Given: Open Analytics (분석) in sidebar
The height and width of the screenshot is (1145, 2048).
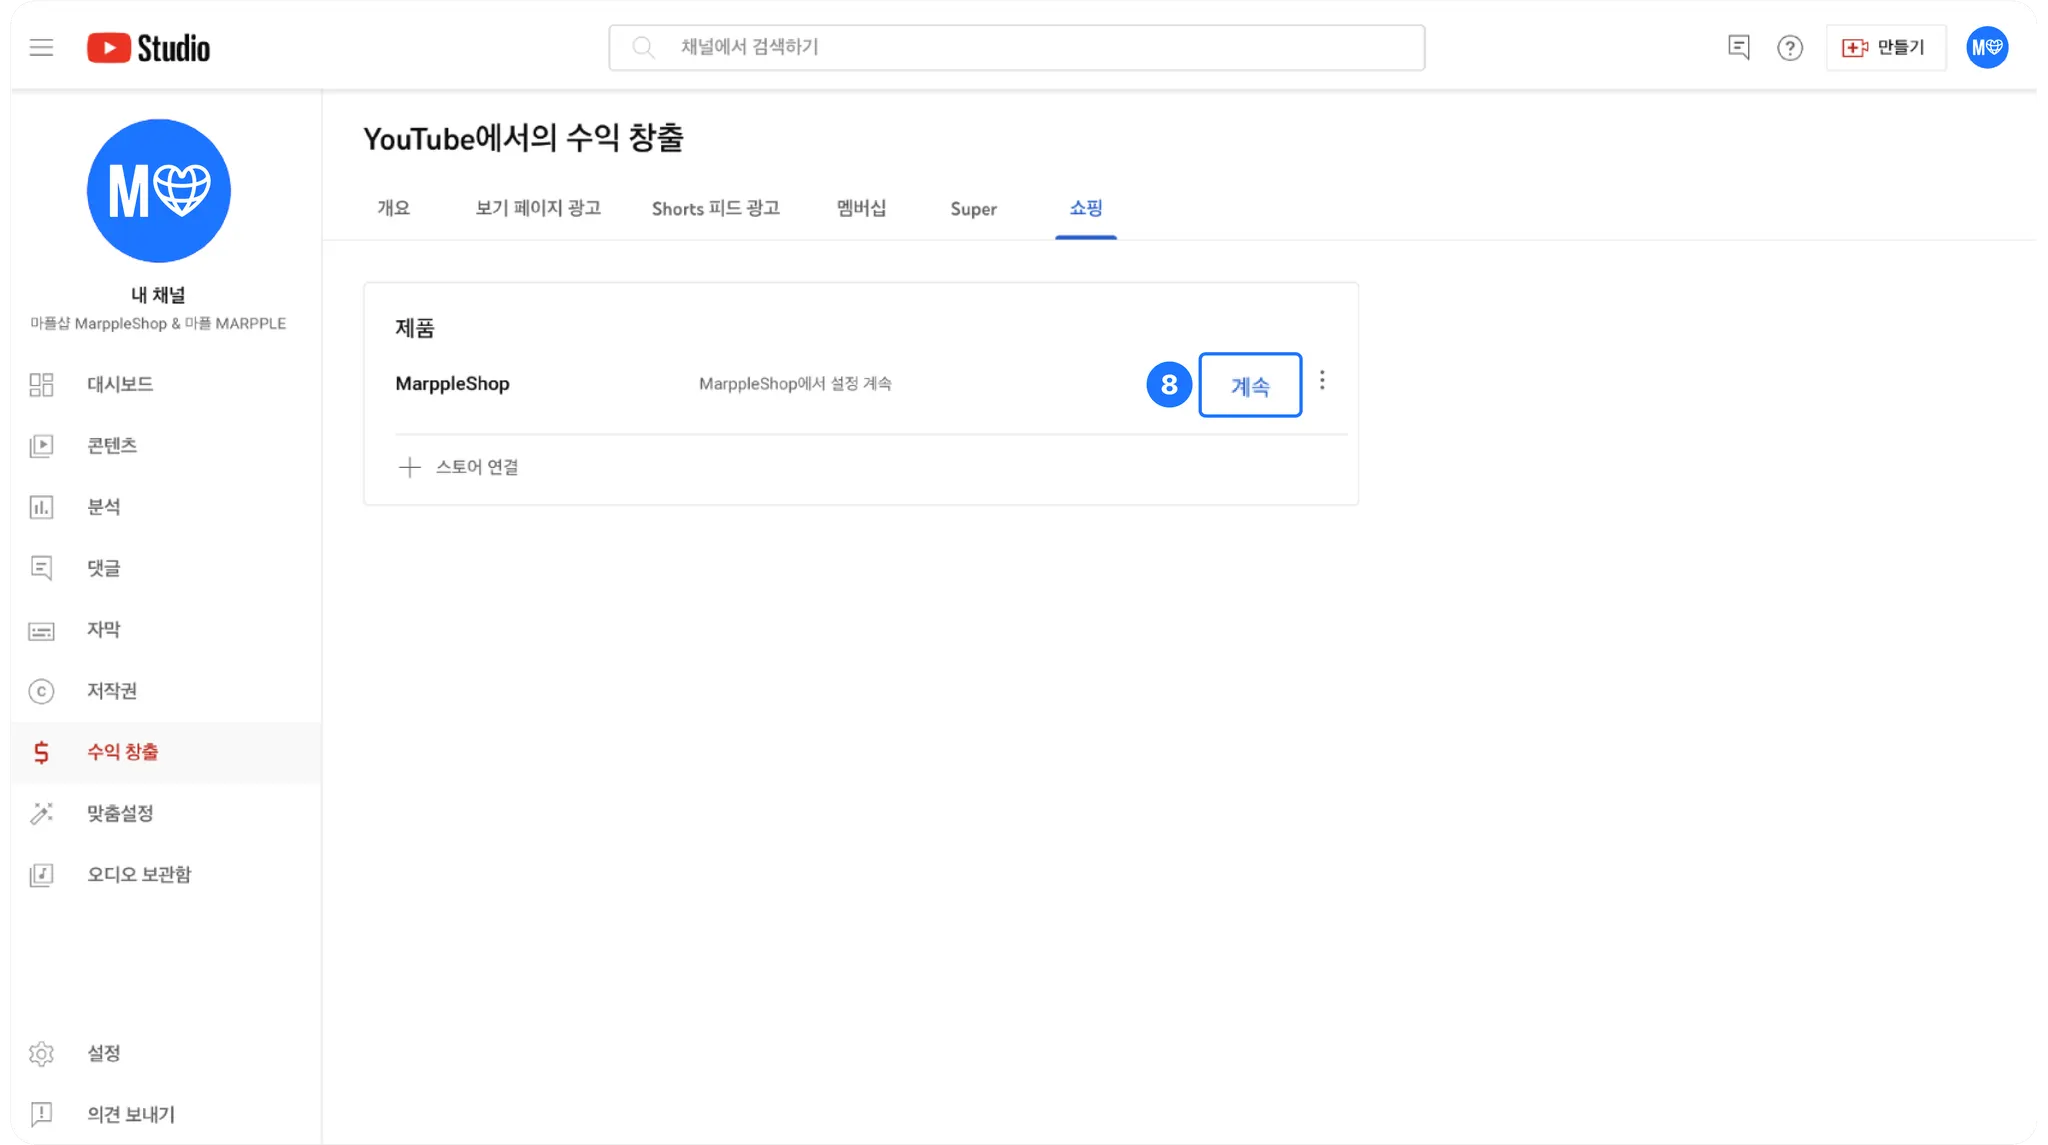Looking at the screenshot, I should click(x=103, y=507).
